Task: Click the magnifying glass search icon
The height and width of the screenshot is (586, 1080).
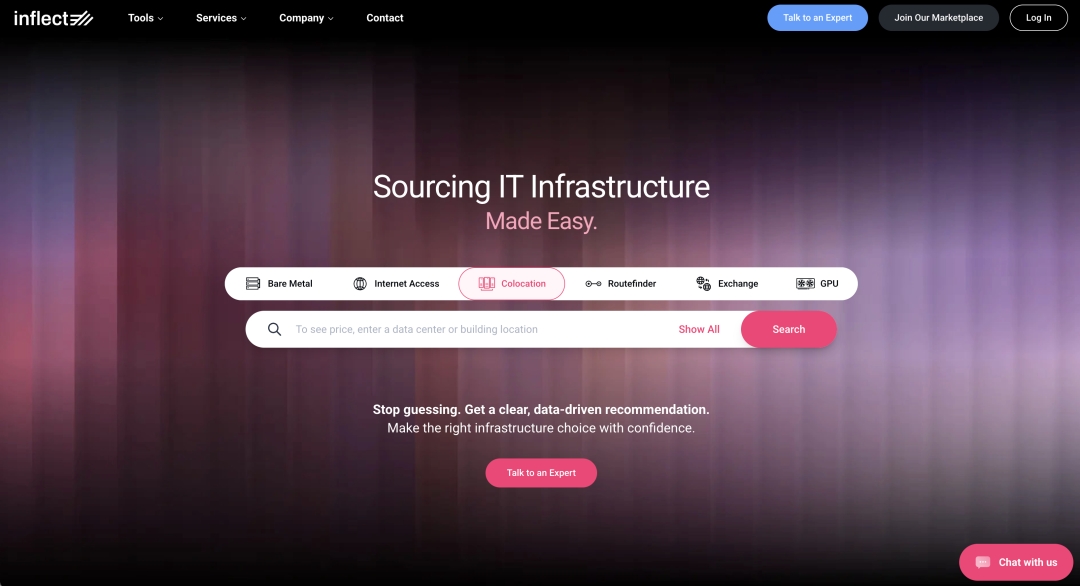Action: (x=274, y=329)
